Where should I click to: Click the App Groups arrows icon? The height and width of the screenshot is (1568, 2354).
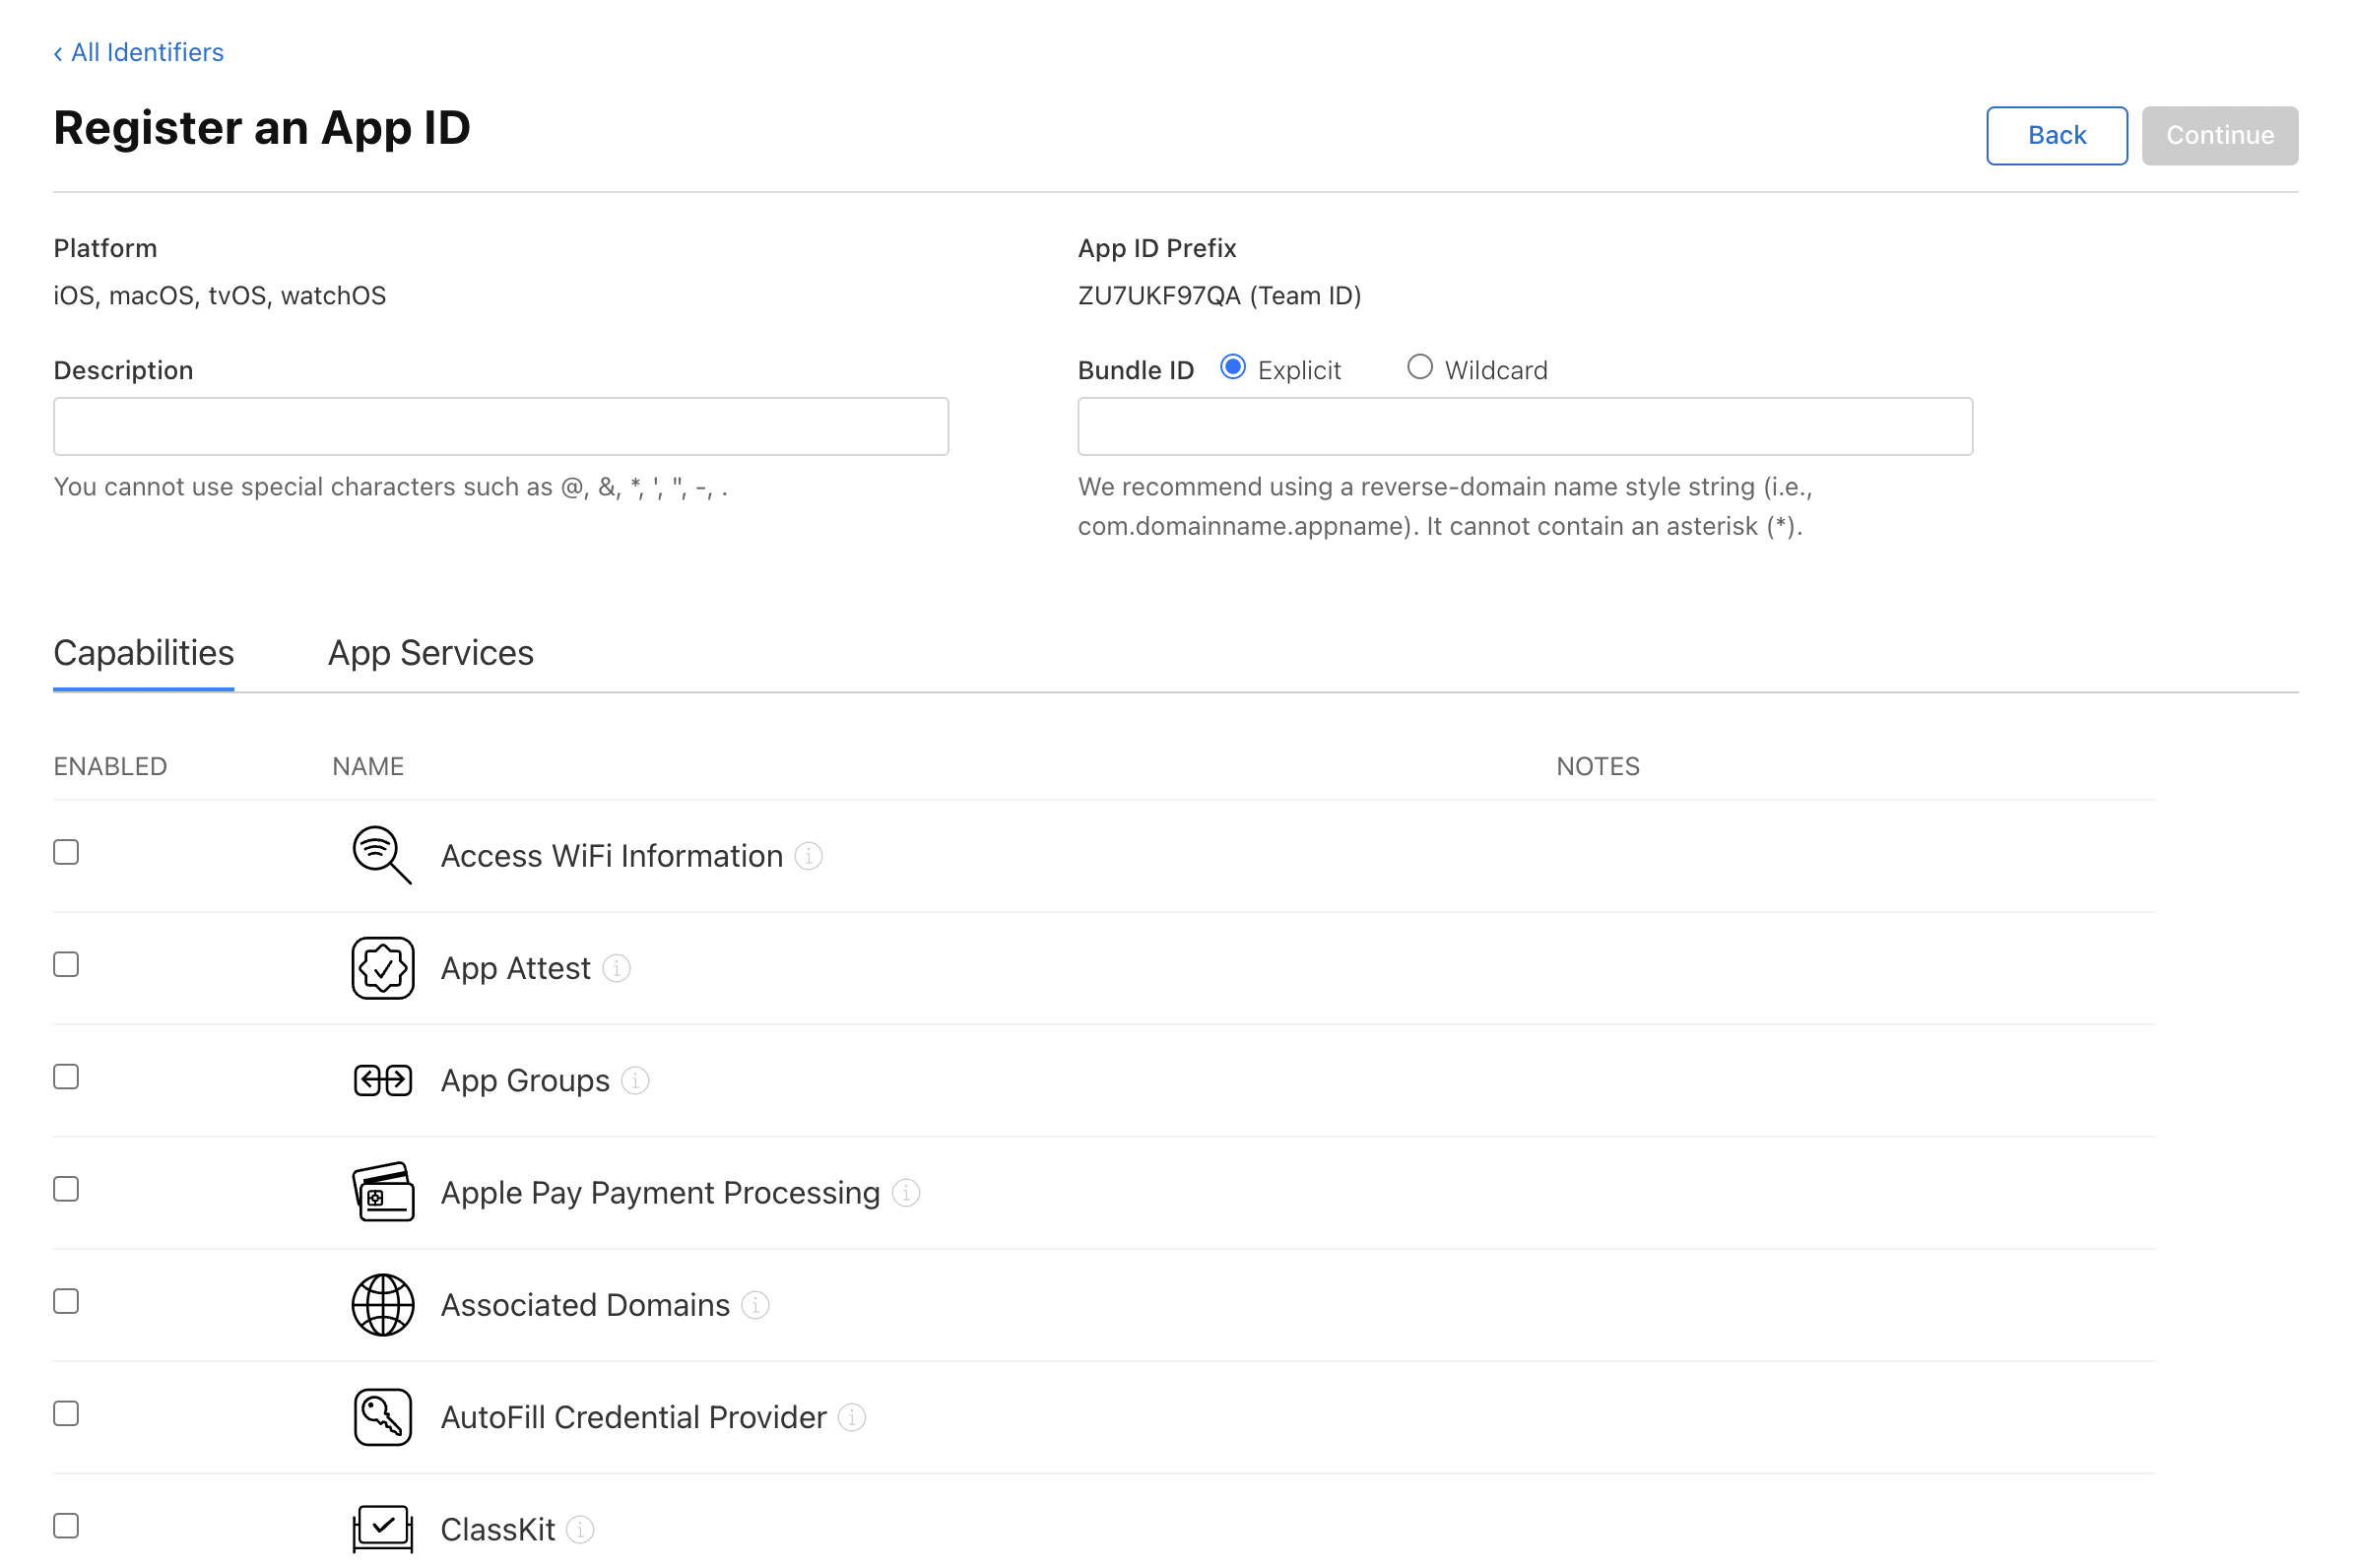click(382, 1080)
